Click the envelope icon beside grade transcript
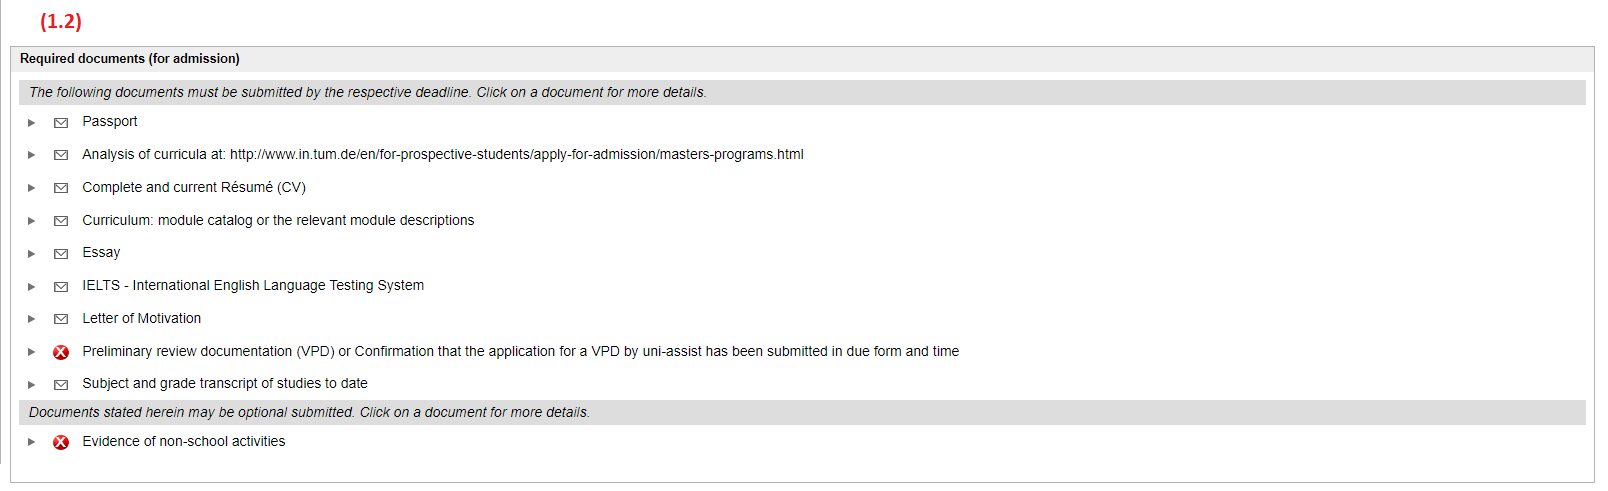1608x491 pixels. point(61,385)
